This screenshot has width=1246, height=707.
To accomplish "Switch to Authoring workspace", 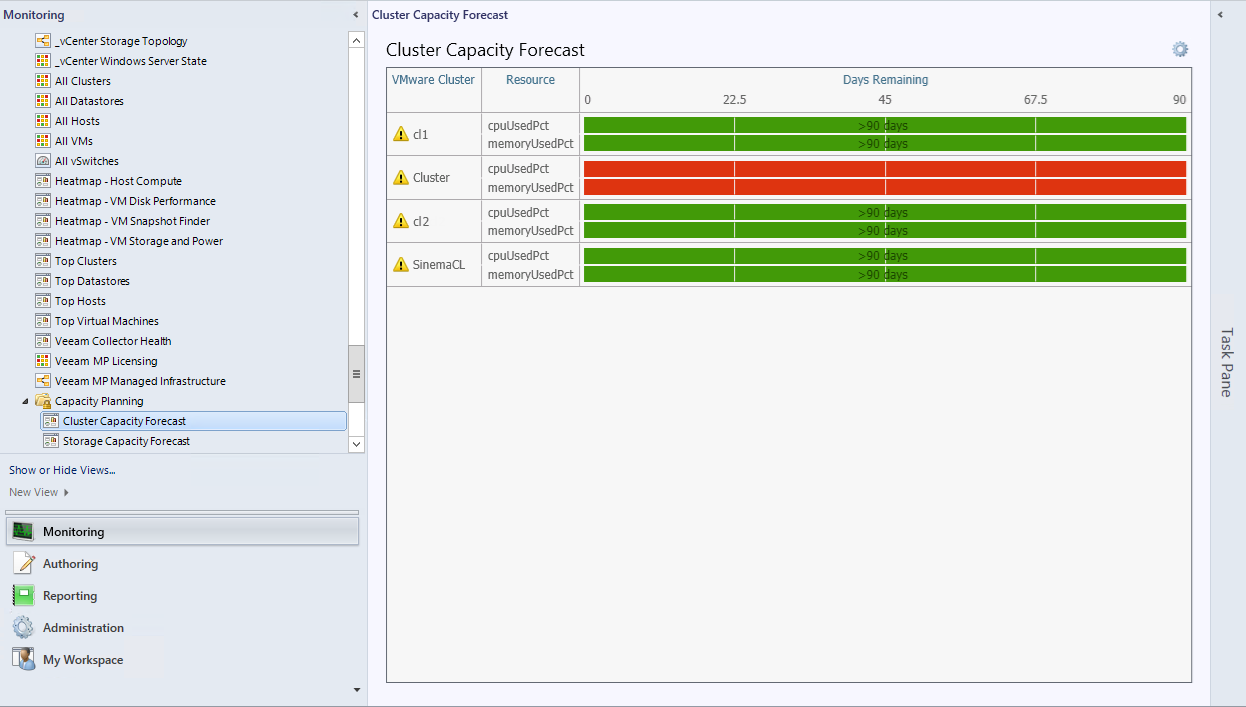I will pyautogui.click(x=182, y=563).
